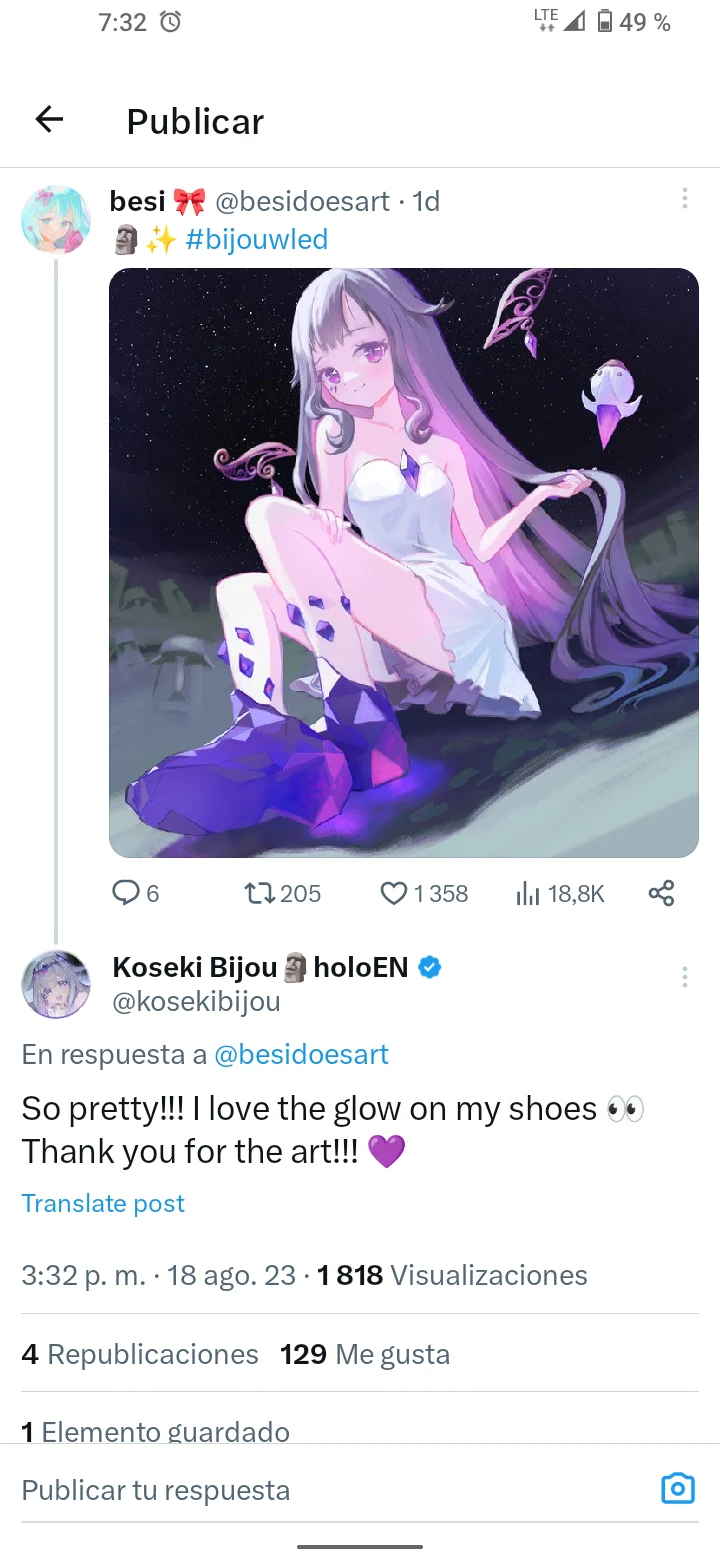Click the back arrow next to Publicar
Viewport: 720px width, 1560px height.
pyautogui.click(x=48, y=119)
